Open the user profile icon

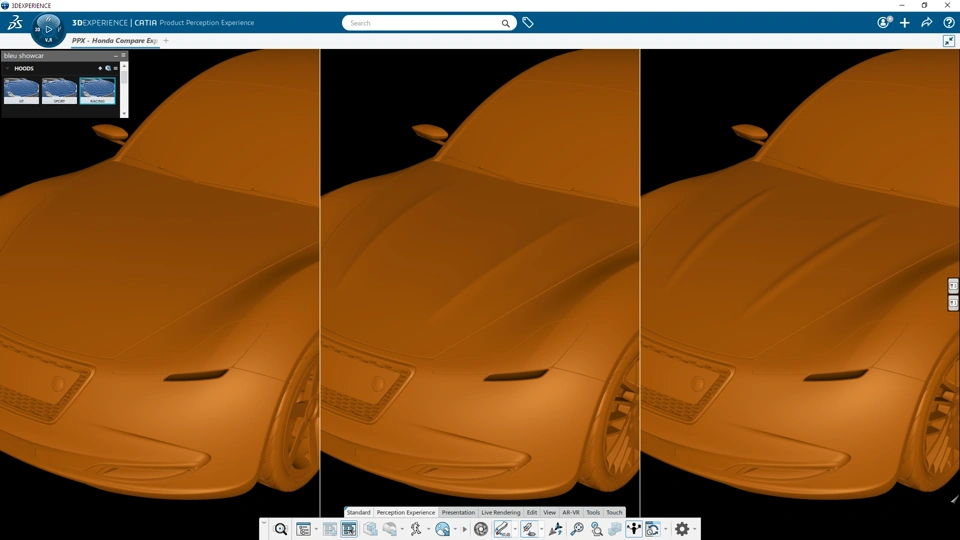[883, 23]
